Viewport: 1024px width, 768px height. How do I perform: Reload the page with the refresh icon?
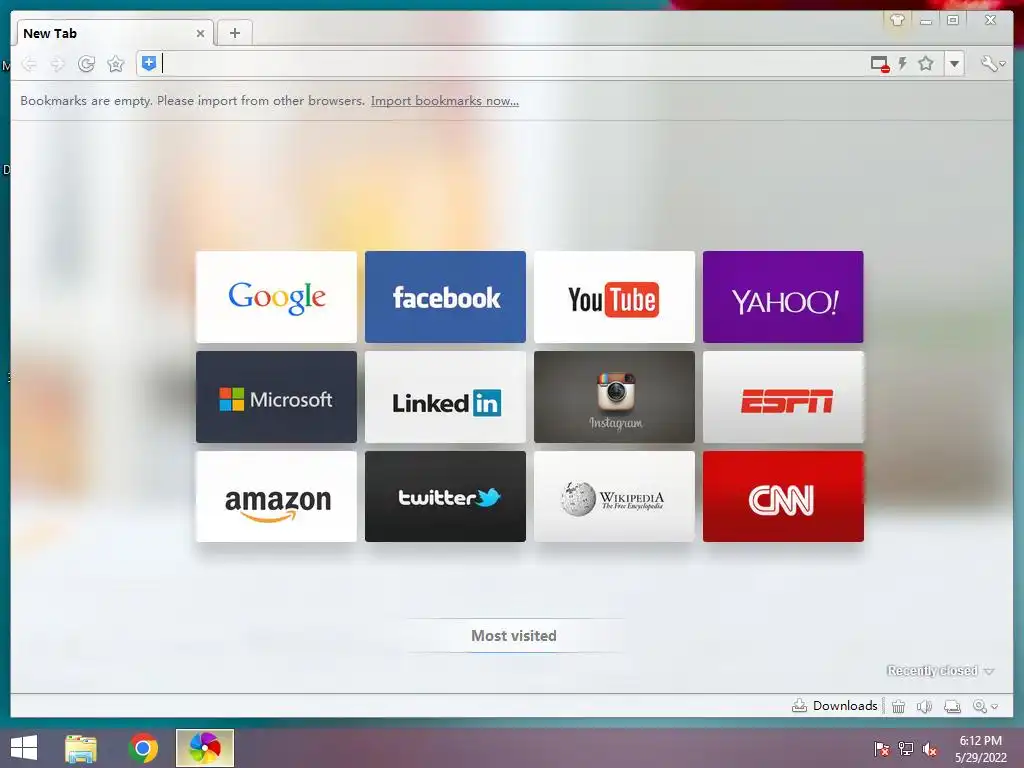[x=86, y=63]
